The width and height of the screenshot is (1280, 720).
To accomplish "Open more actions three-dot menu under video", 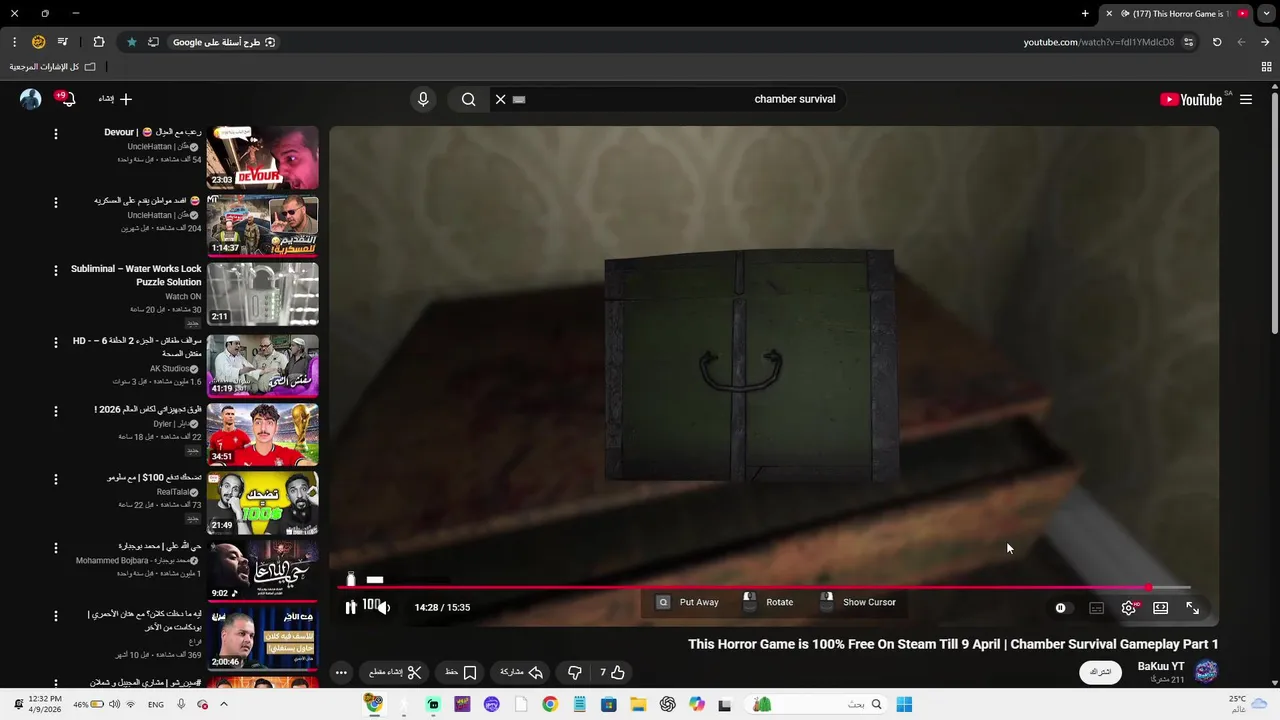I will point(341,673).
